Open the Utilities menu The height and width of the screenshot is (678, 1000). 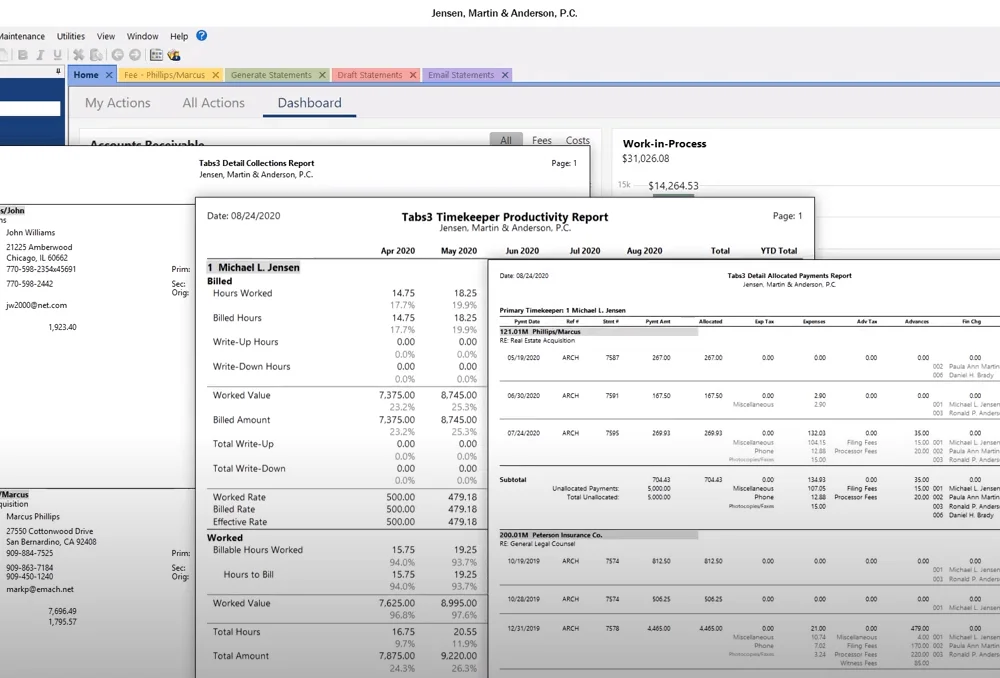click(x=71, y=36)
